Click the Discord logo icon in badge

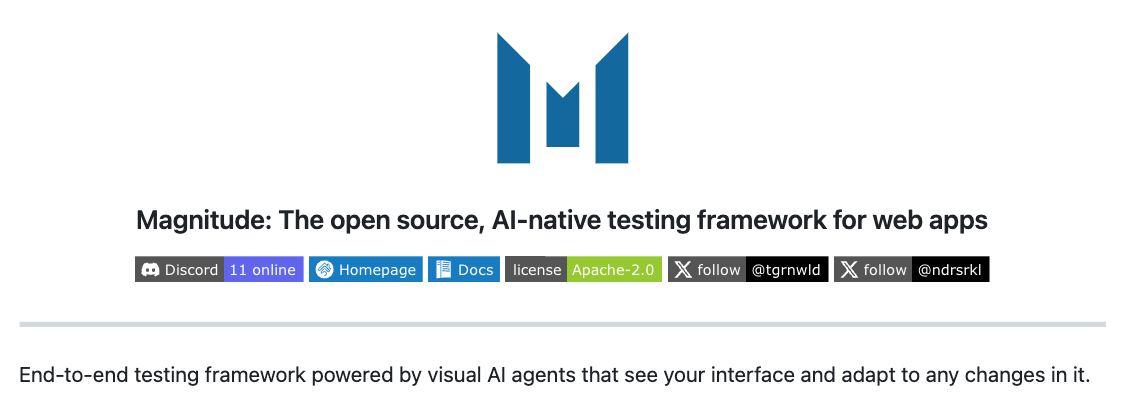(x=150, y=270)
